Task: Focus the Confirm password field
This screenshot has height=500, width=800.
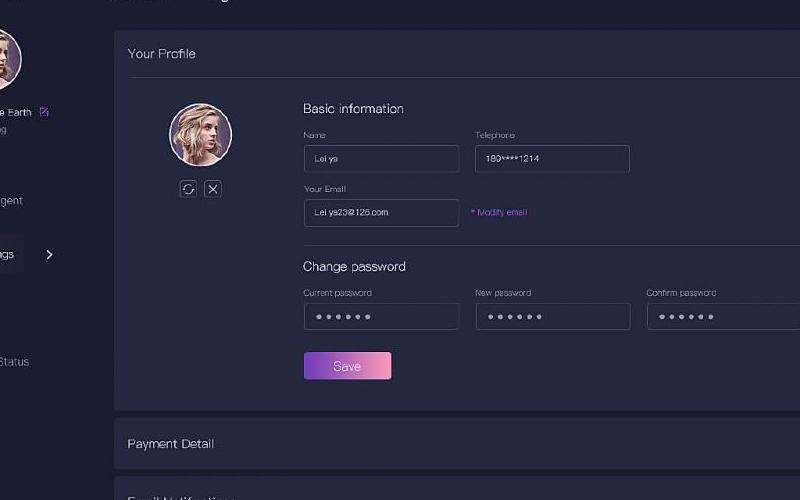Action: click(723, 317)
